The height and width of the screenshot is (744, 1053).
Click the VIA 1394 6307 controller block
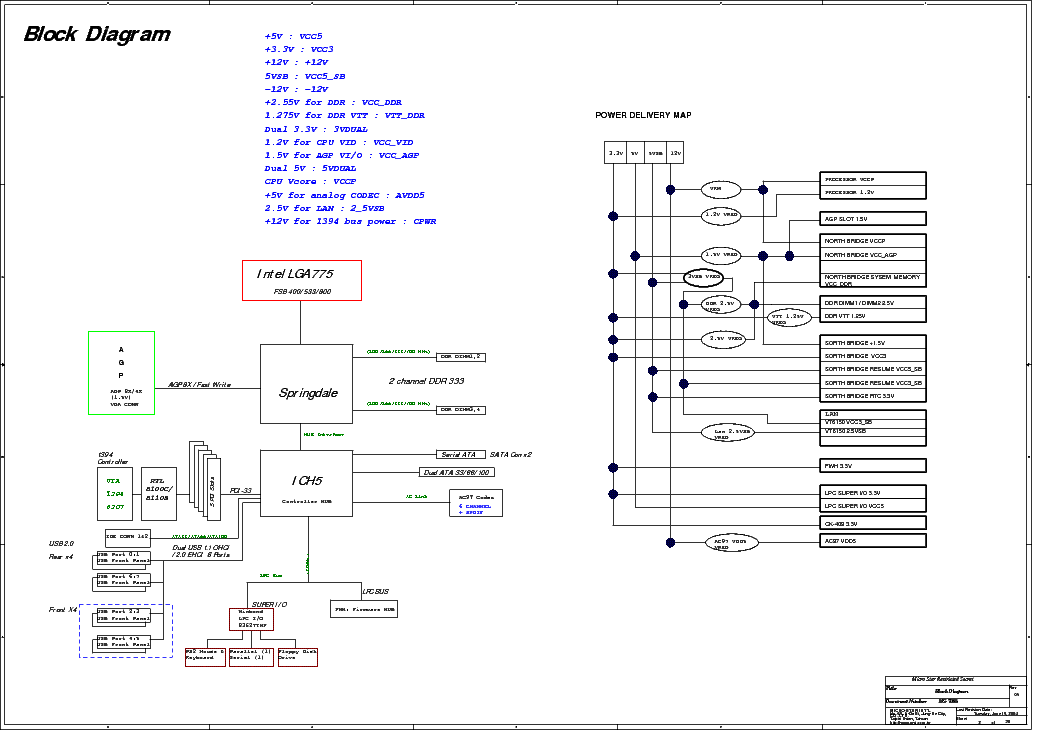coord(115,494)
